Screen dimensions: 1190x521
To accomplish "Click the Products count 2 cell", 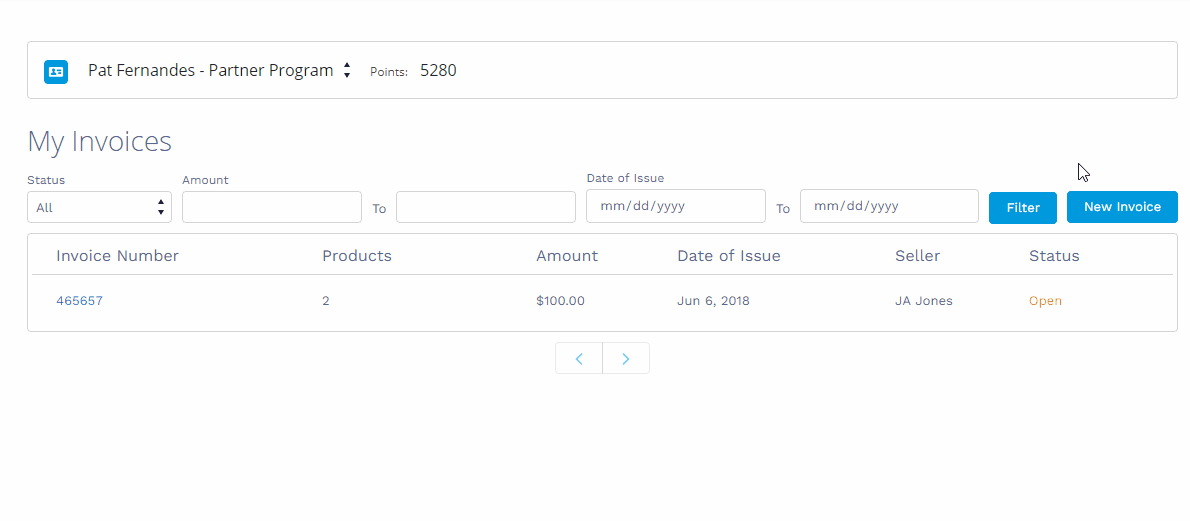I will 326,301.
